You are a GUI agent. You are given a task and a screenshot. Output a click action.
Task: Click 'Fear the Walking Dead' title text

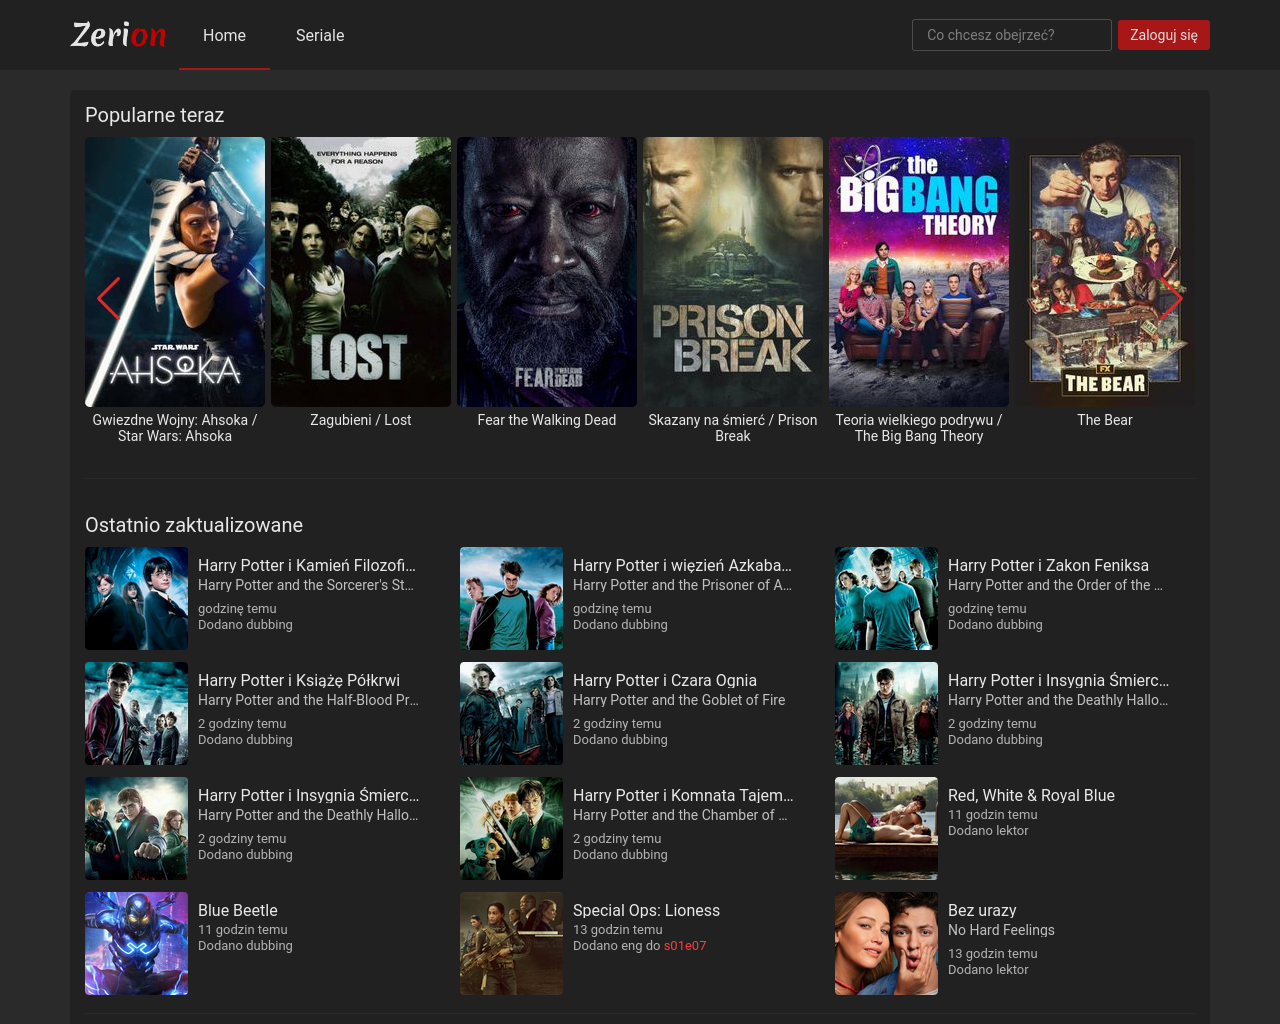pos(547,420)
